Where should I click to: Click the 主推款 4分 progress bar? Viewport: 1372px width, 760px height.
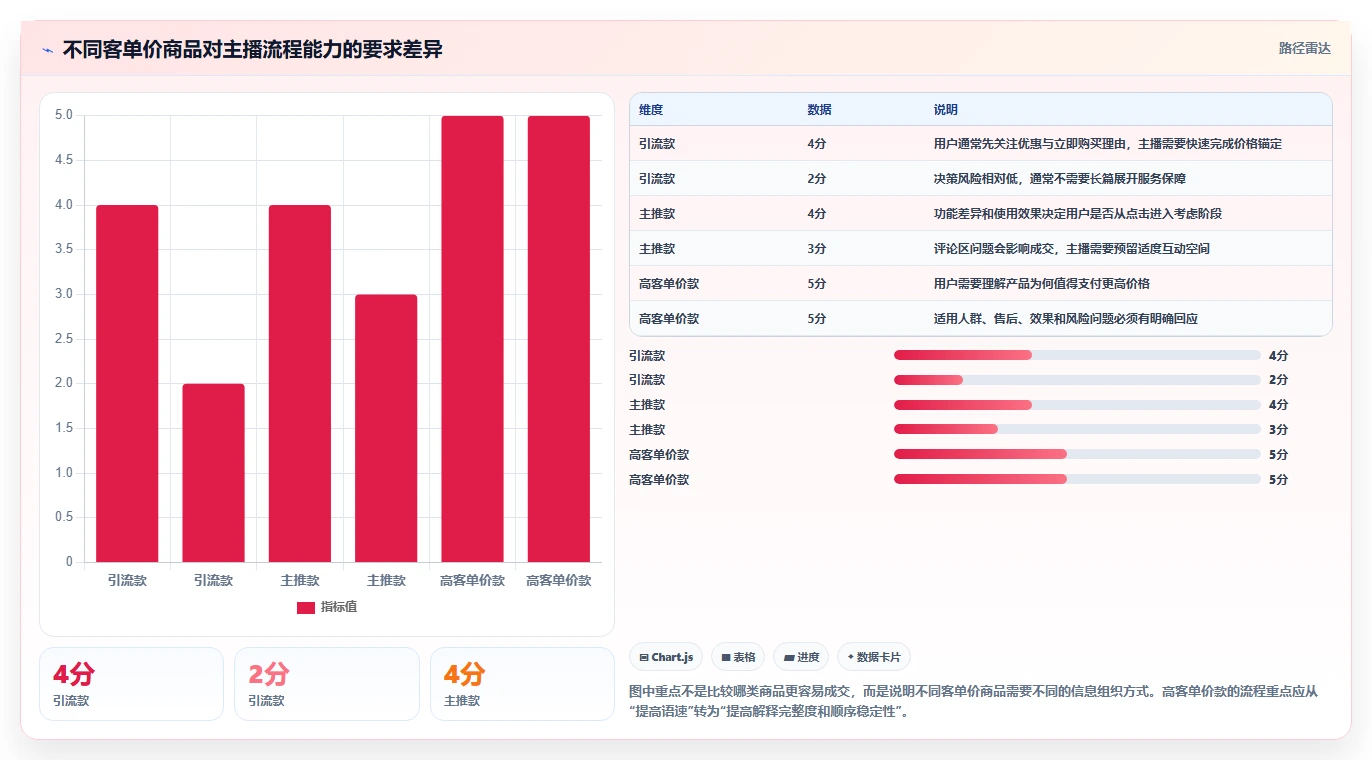[x=1077, y=405]
